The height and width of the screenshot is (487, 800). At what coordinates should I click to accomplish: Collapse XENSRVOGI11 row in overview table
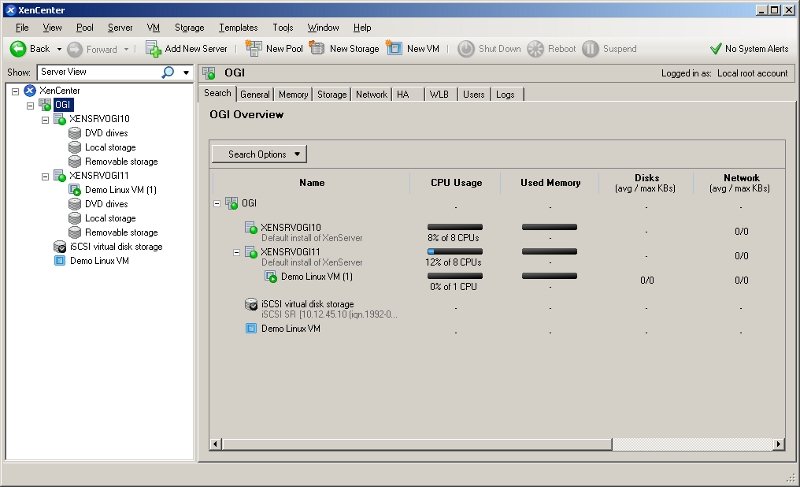[236, 252]
